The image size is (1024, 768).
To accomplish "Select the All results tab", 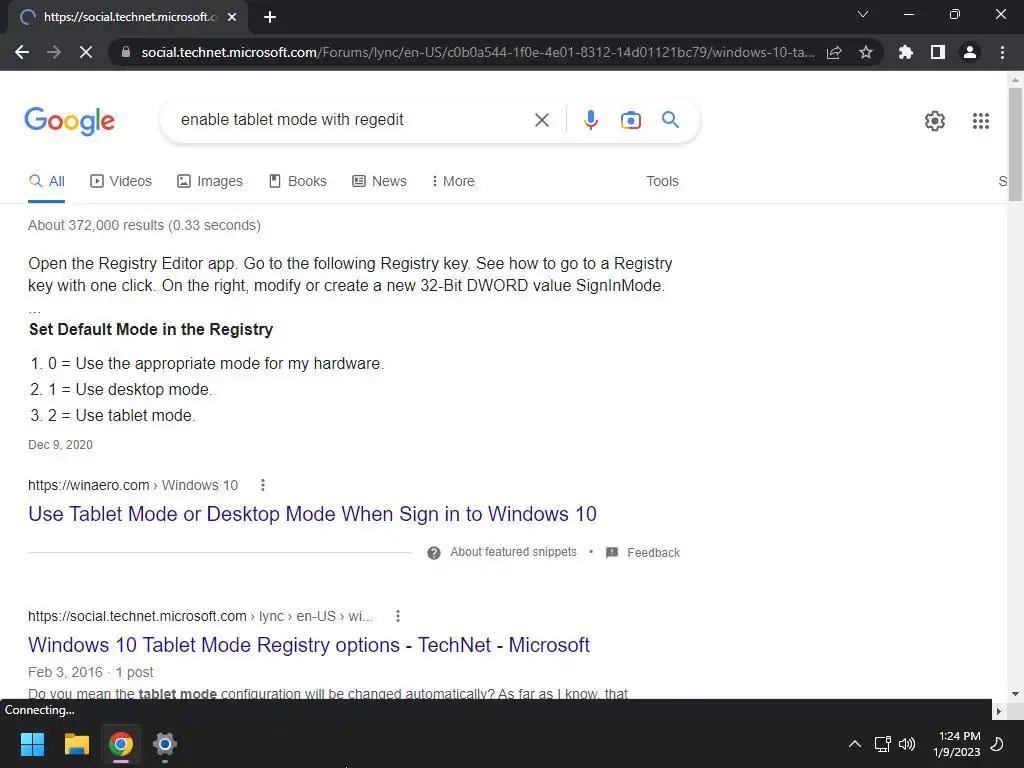I will point(46,182).
